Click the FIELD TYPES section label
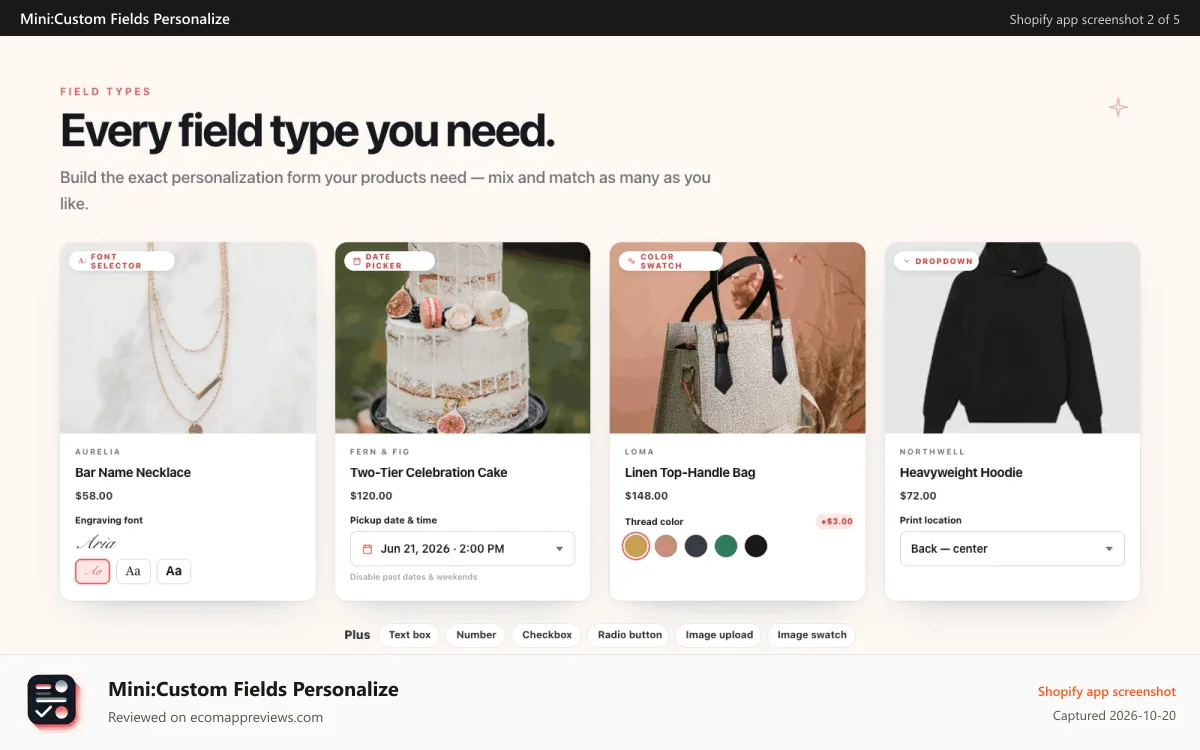This screenshot has width=1200, height=750. [x=105, y=92]
